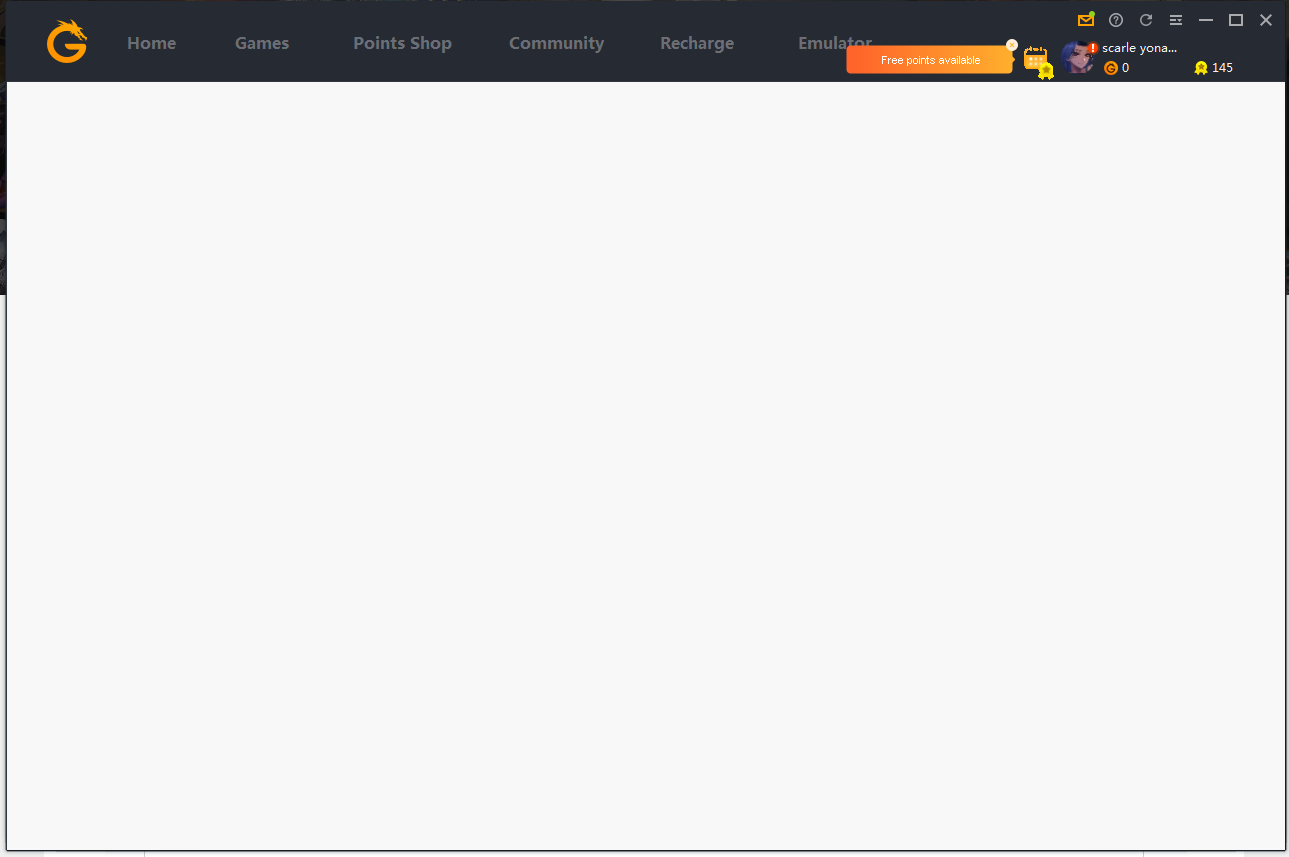The image size is (1289, 857).
Task: Click the orange G coin balance icon
Action: tap(1110, 68)
